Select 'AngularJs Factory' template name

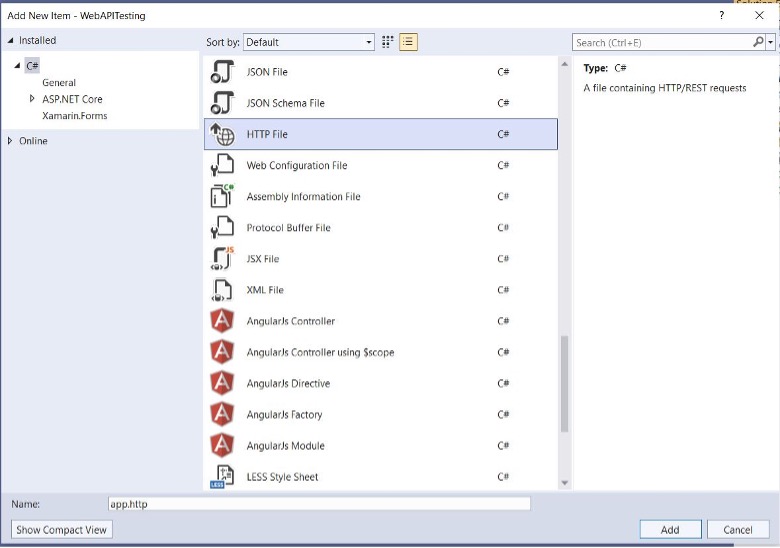point(285,415)
